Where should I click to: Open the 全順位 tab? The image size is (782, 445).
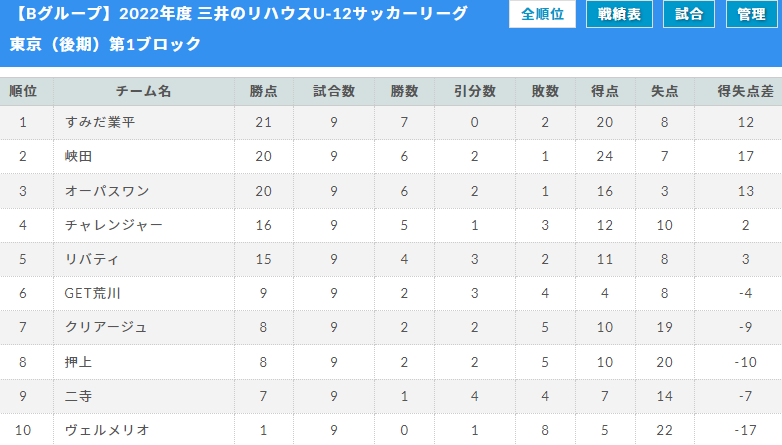pos(542,14)
